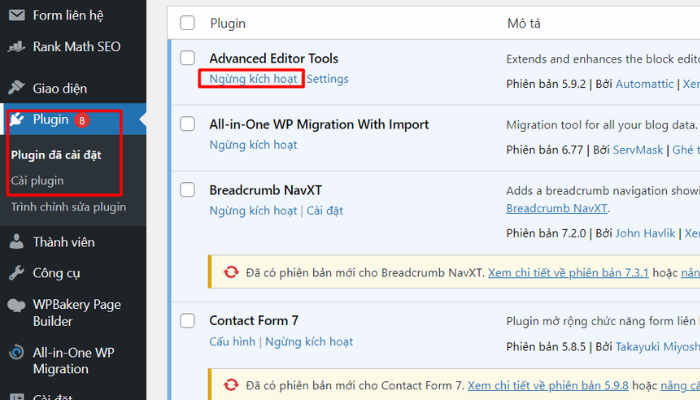Open Xem chi tiết về phiên bản 5.9.8

click(548, 385)
